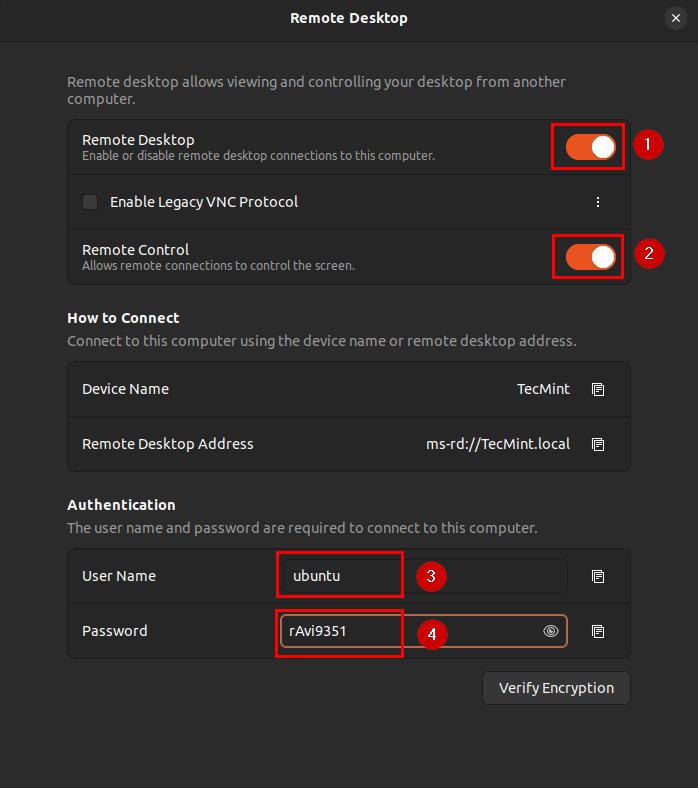The width and height of the screenshot is (698, 788).
Task: Turn off the Remote Desktop switch
Action: (x=590, y=147)
